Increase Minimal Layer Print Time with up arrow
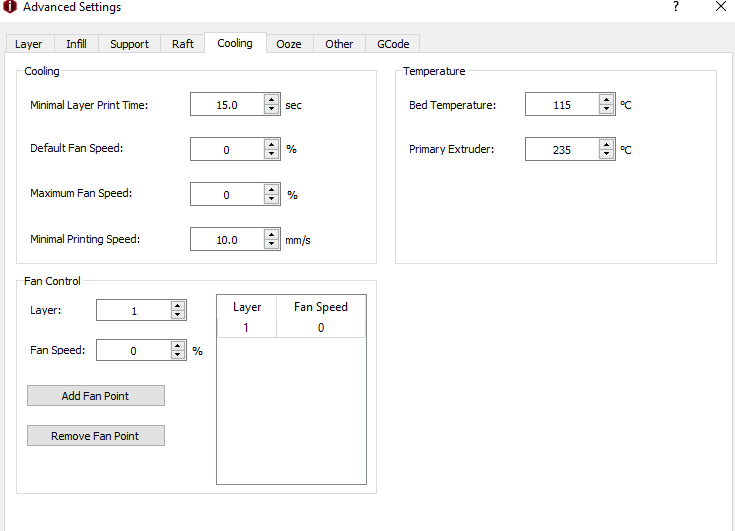Viewport: 735px width, 531px height. 271,100
